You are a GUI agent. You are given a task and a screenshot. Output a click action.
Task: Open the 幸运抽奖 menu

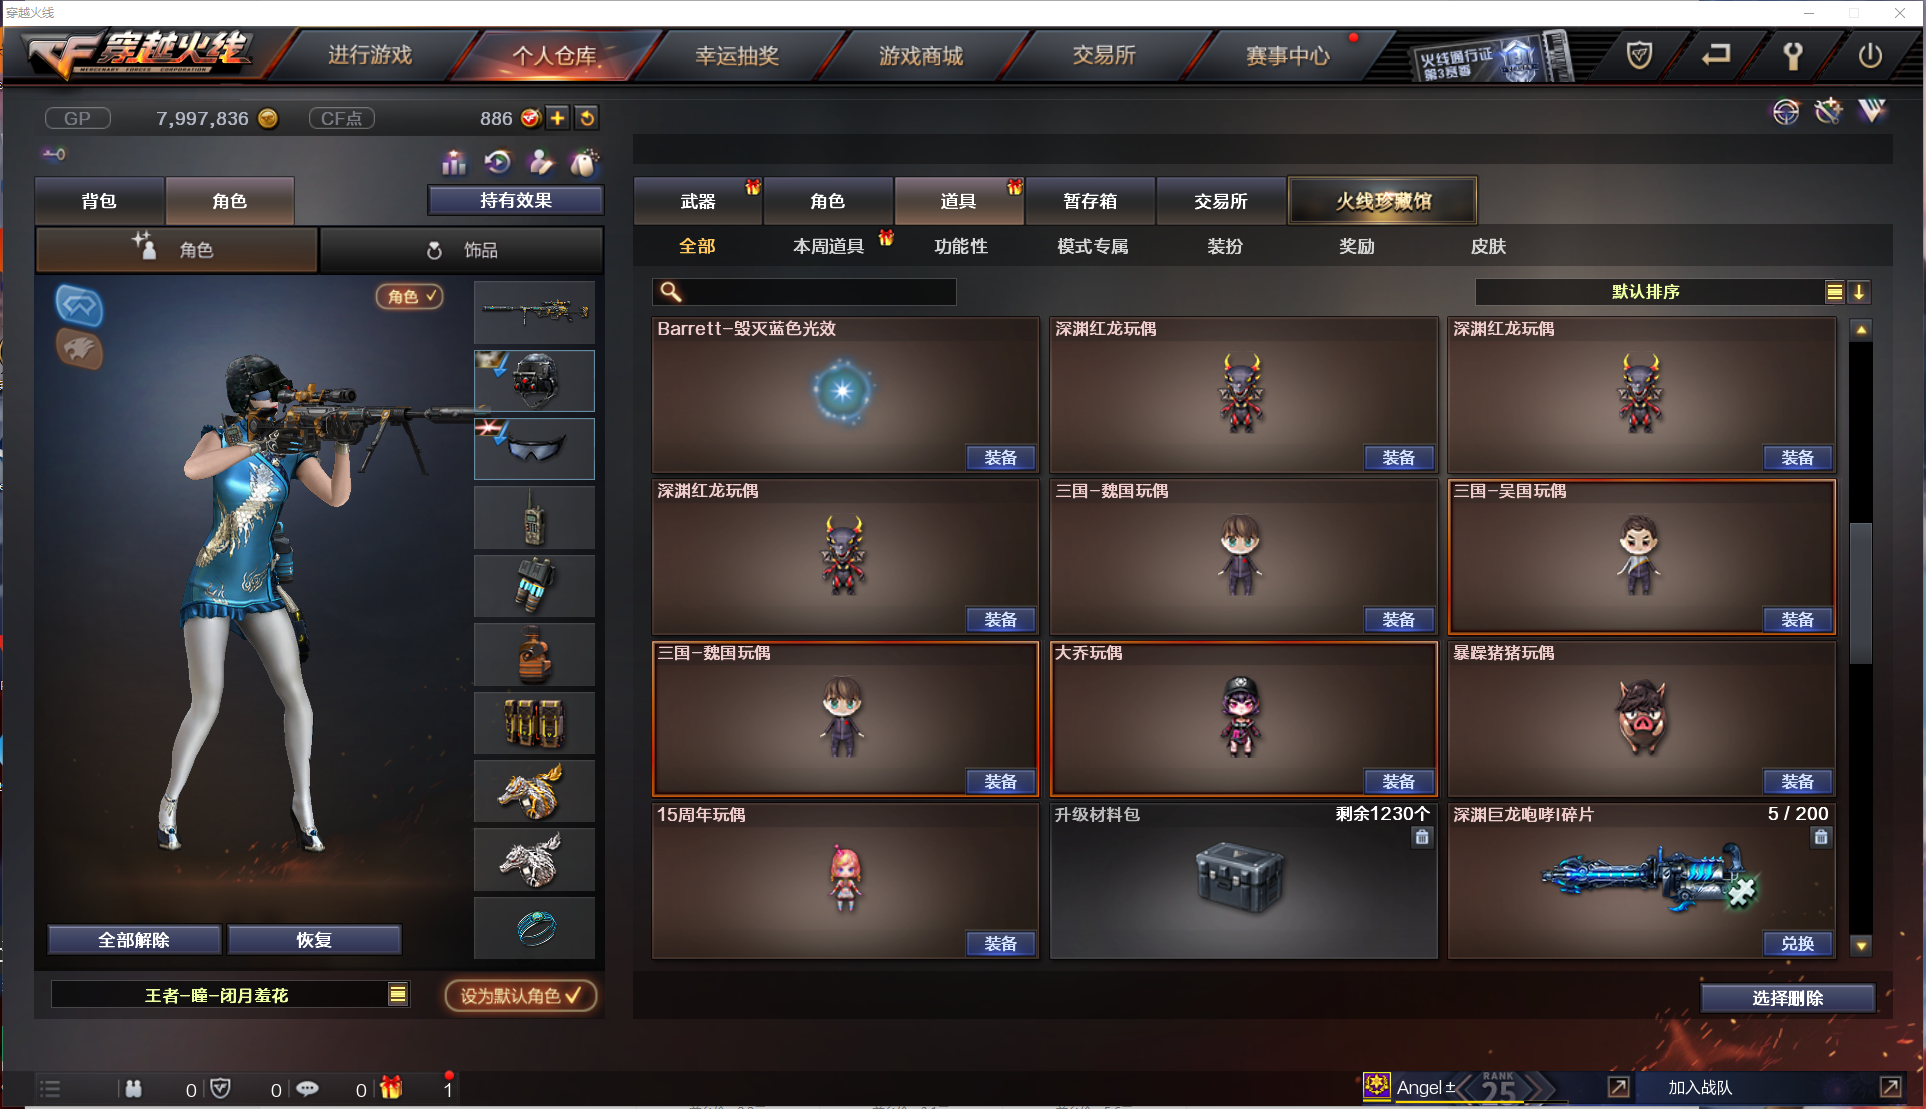737,56
